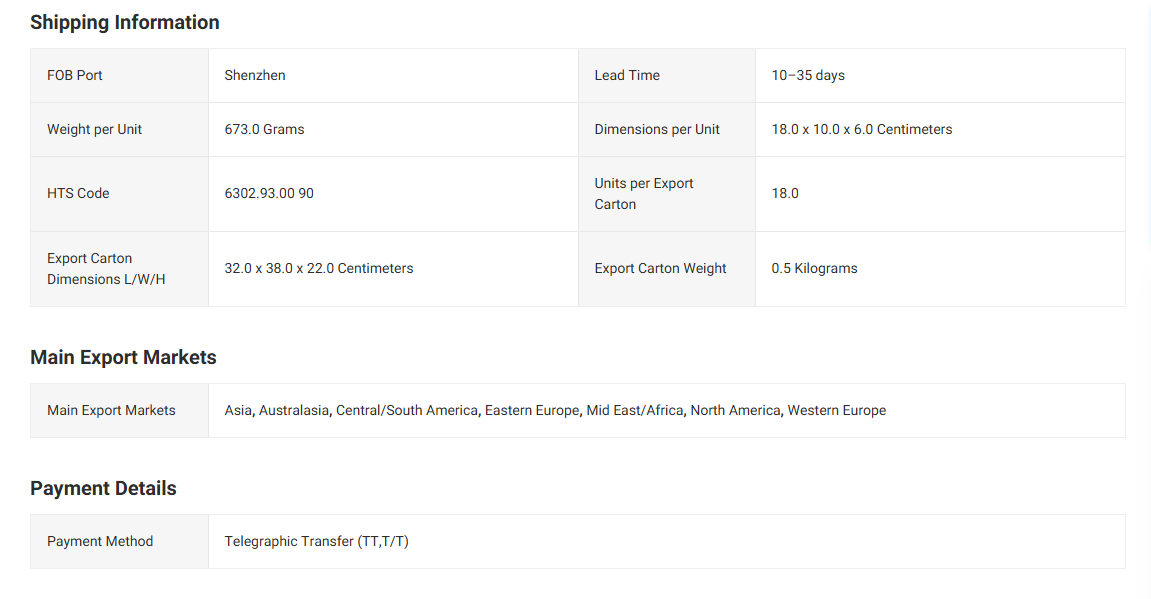Image resolution: width=1151 pixels, height=599 pixels.
Task: Click the HTS code number 6302.93.00 90
Action: coord(269,193)
